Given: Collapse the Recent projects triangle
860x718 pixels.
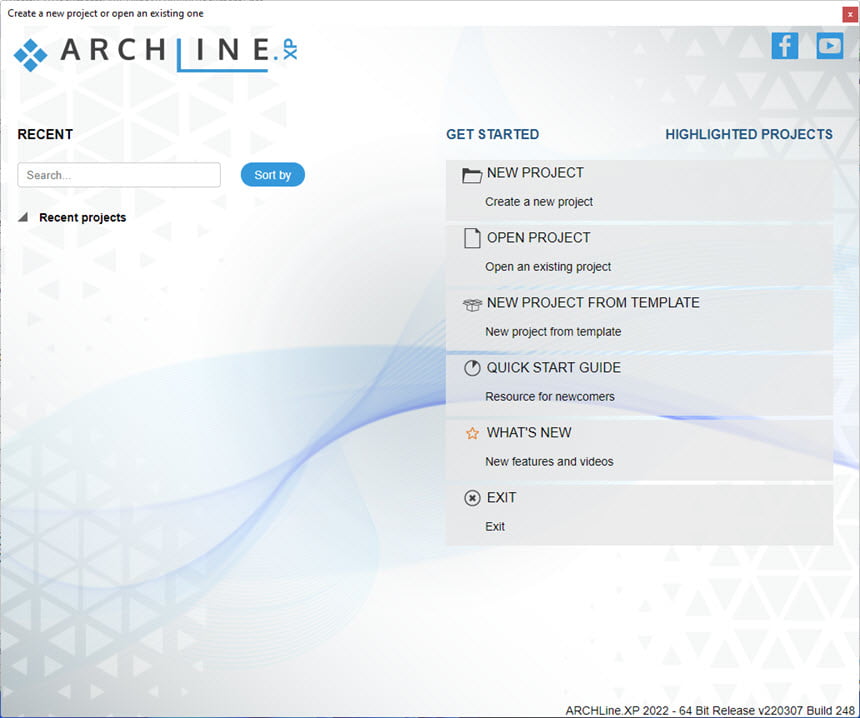Looking at the screenshot, I should pyautogui.click(x=22, y=217).
